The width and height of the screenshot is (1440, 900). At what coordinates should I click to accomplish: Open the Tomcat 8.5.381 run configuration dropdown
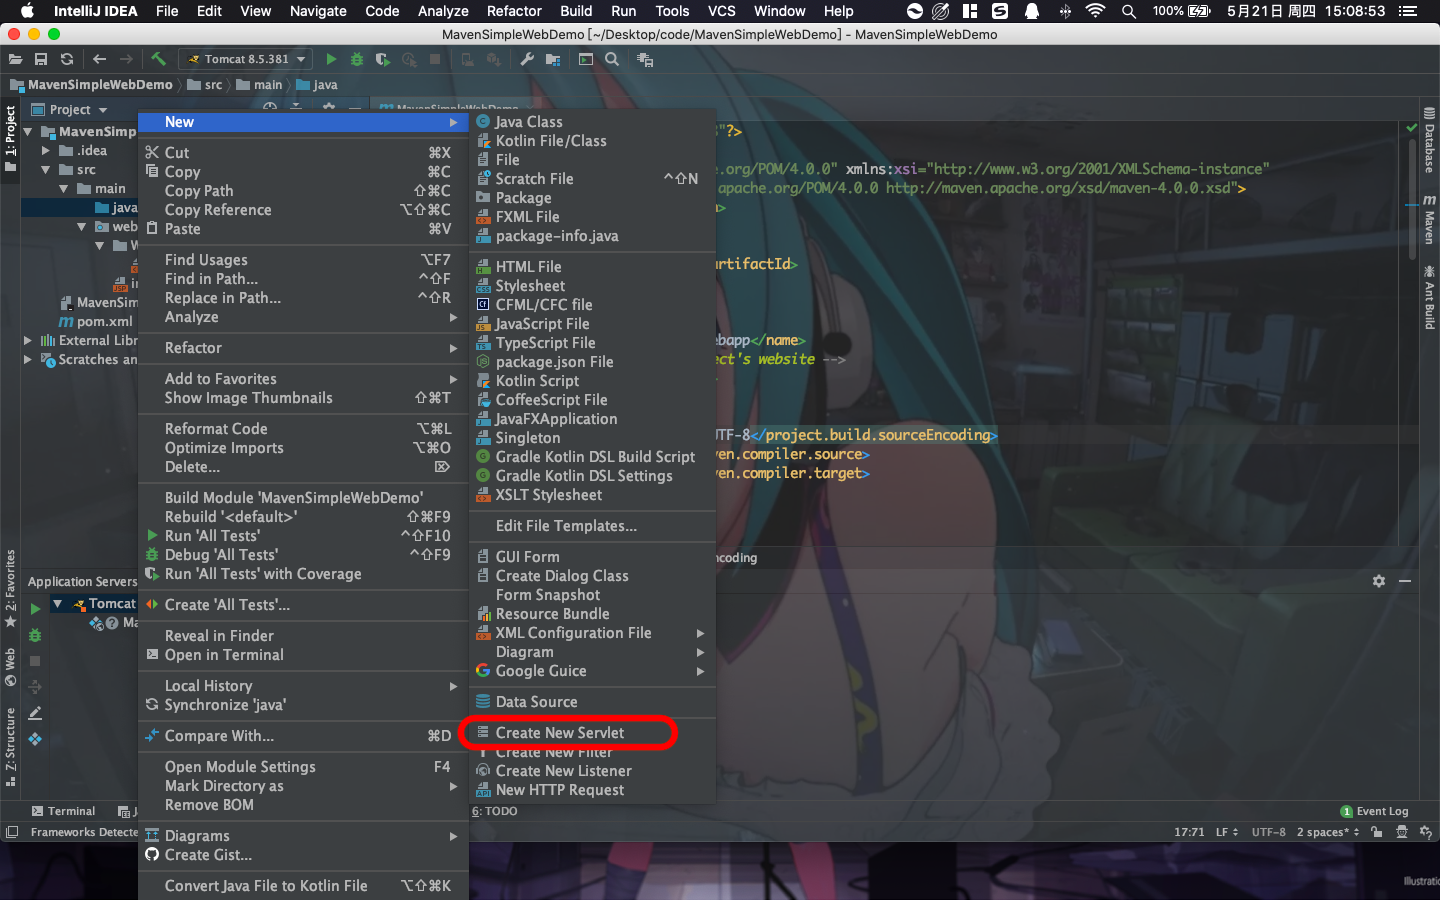(x=246, y=59)
